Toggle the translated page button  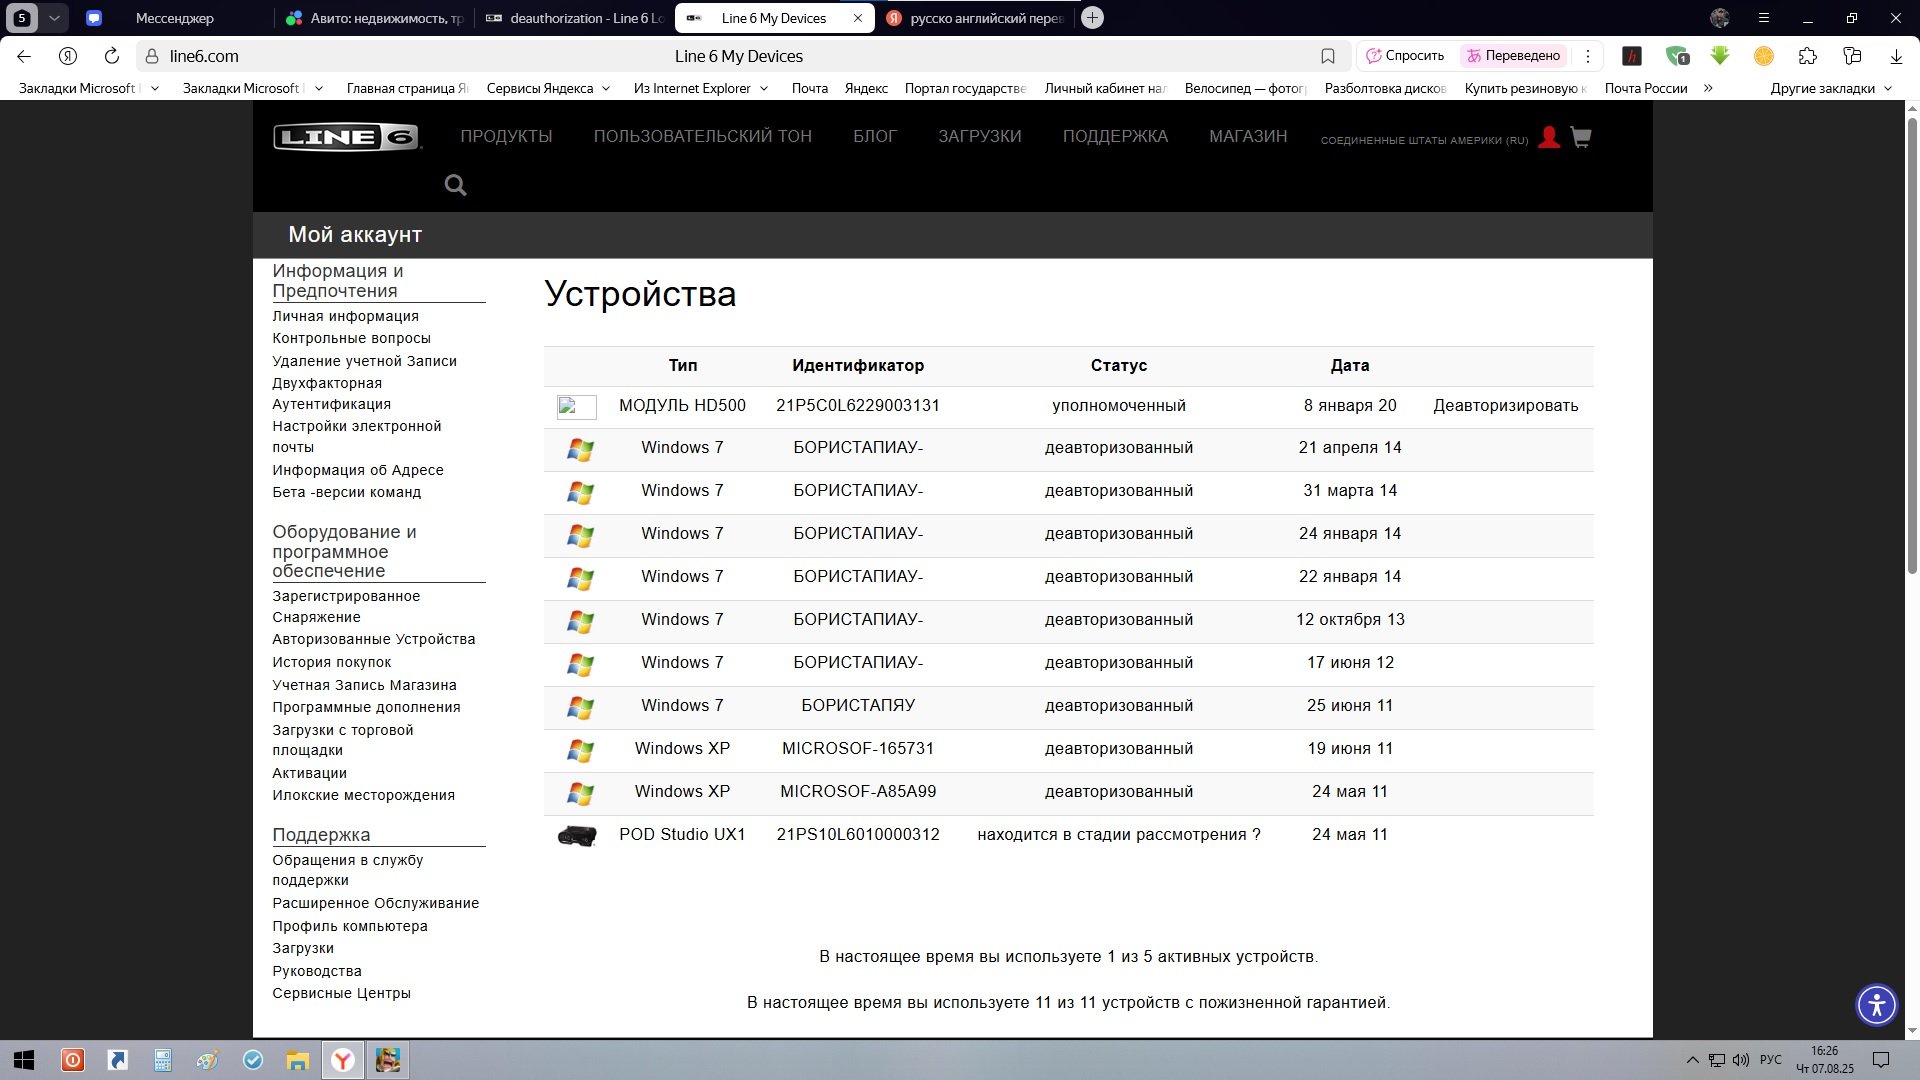click(1512, 56)
